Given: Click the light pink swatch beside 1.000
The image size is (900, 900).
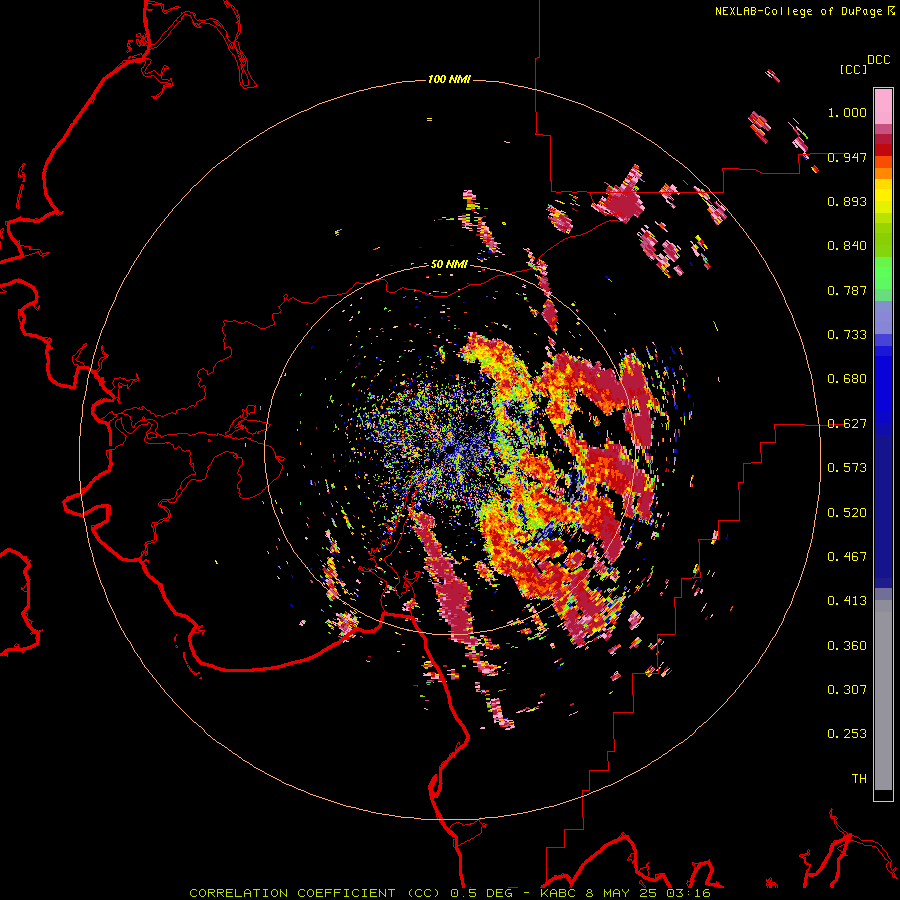Looking at the screenshot, I should click(883, 107).
